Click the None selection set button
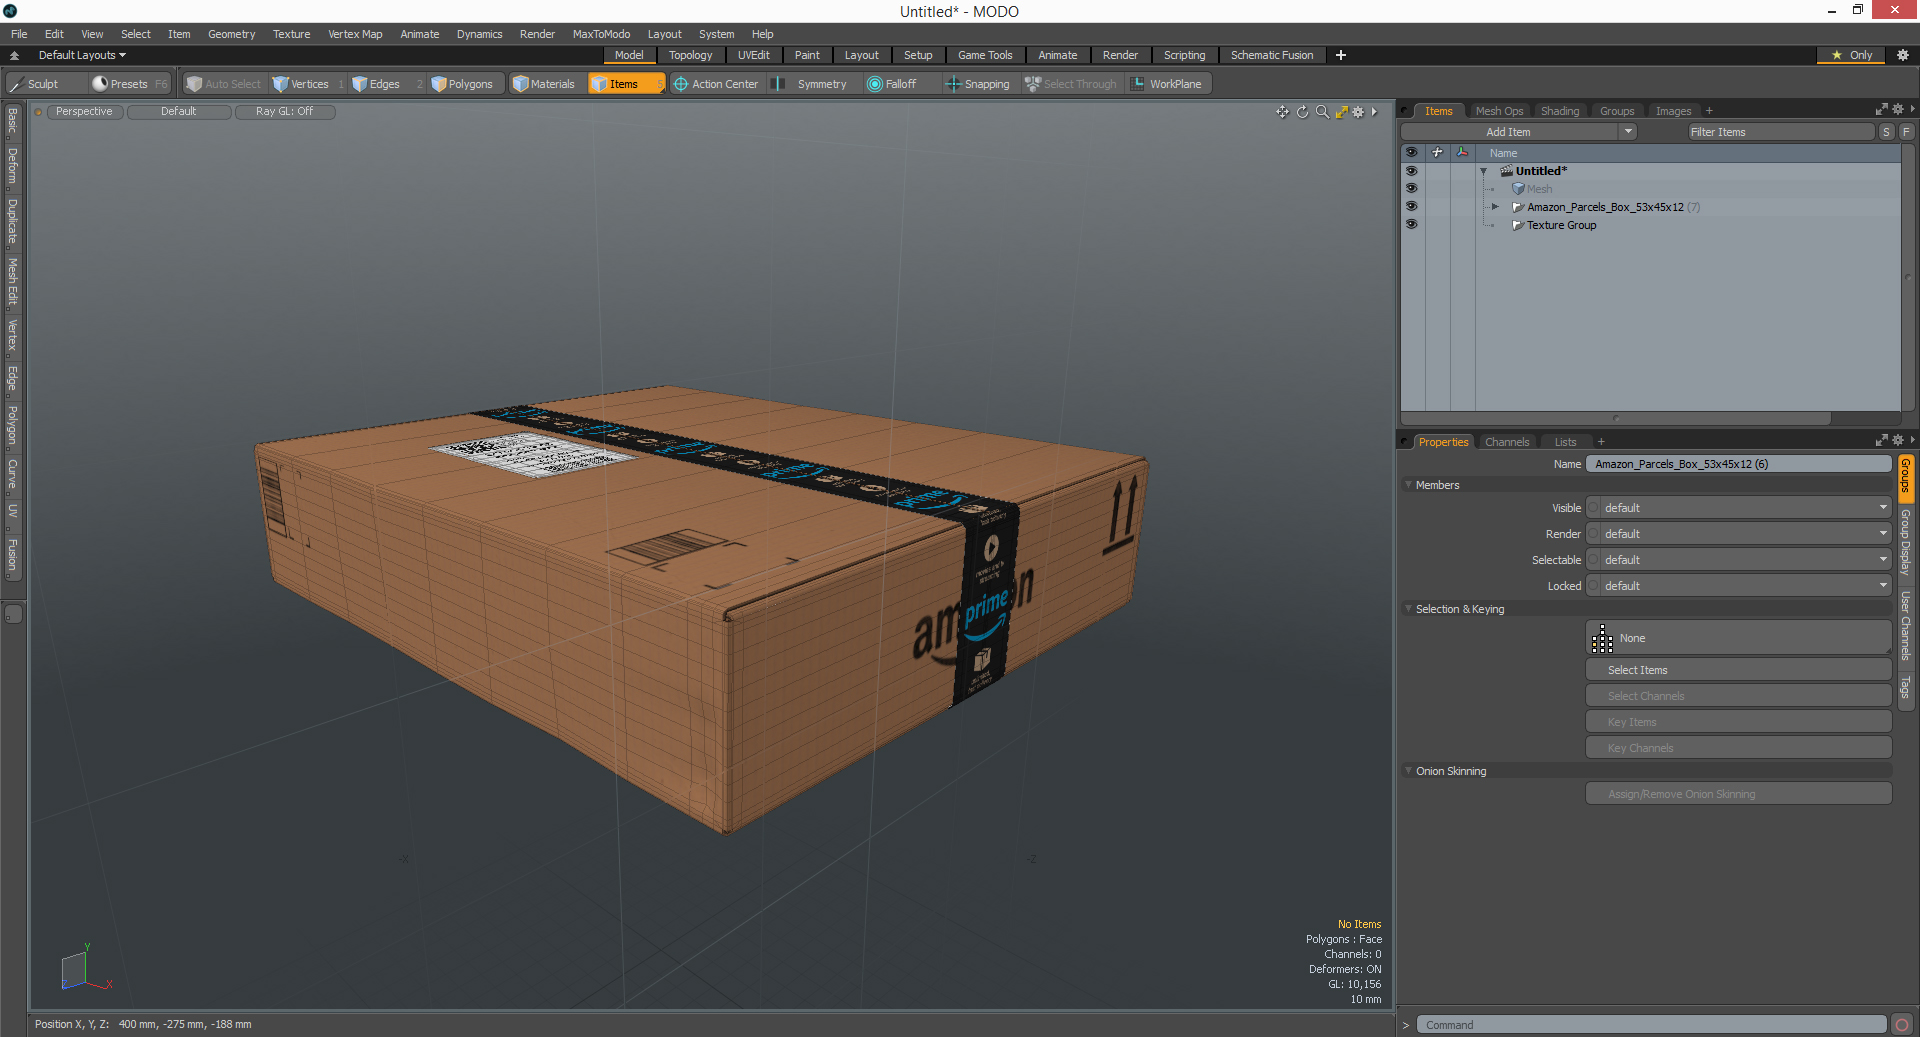 (x=1739, y=638)
